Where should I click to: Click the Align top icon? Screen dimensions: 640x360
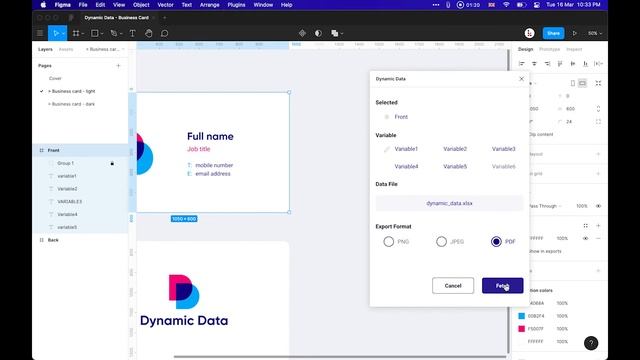click(x=560, y=64)
